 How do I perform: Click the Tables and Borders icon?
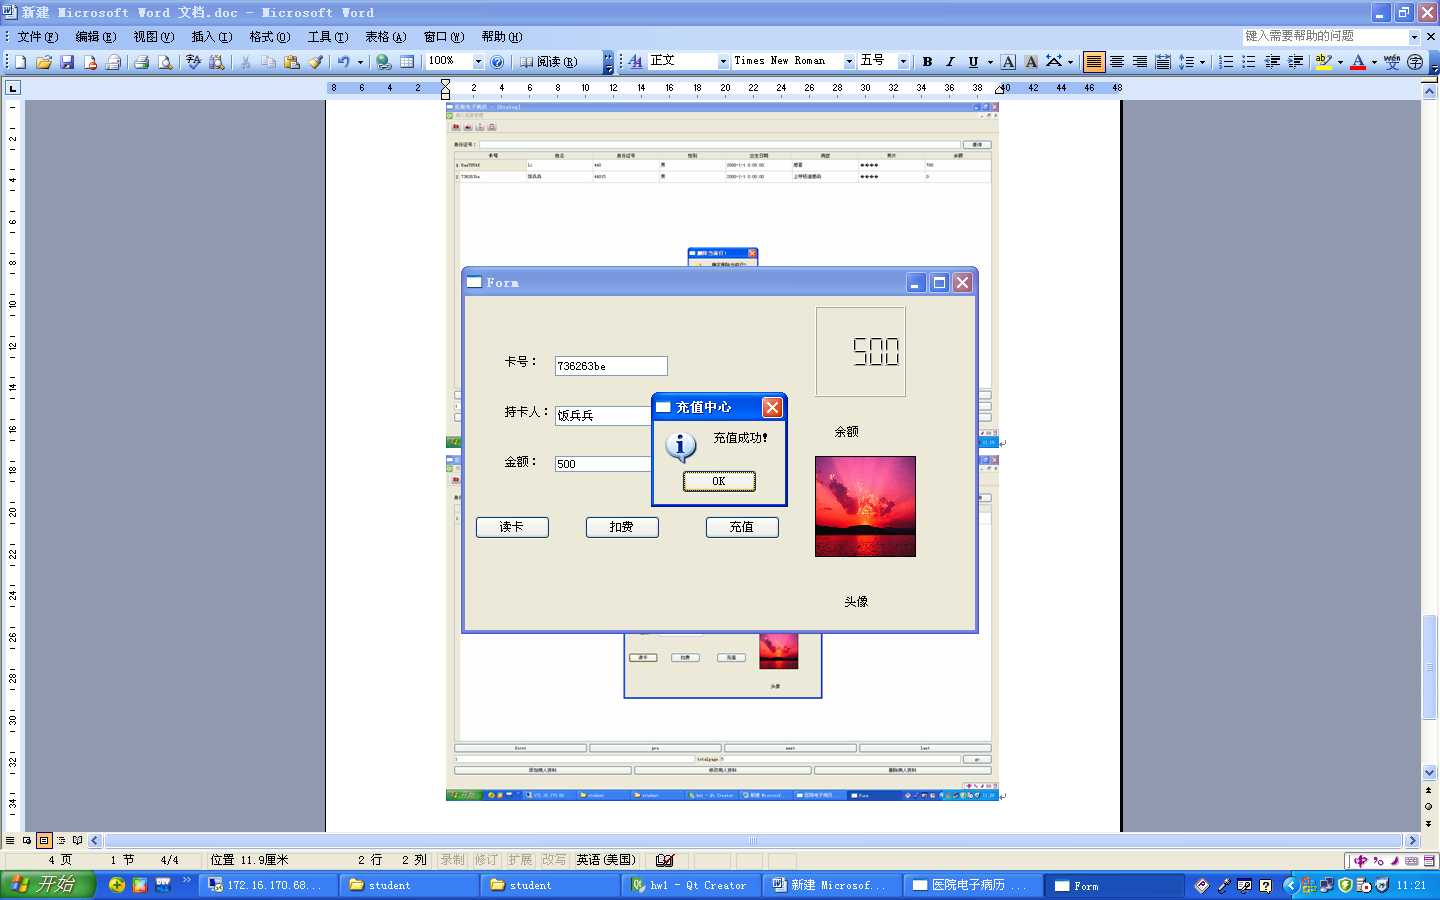coord(407,62)
